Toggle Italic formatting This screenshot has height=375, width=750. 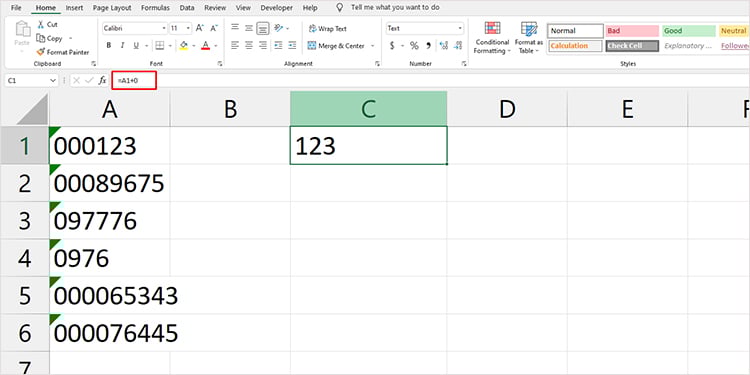[x=122, y=46]
